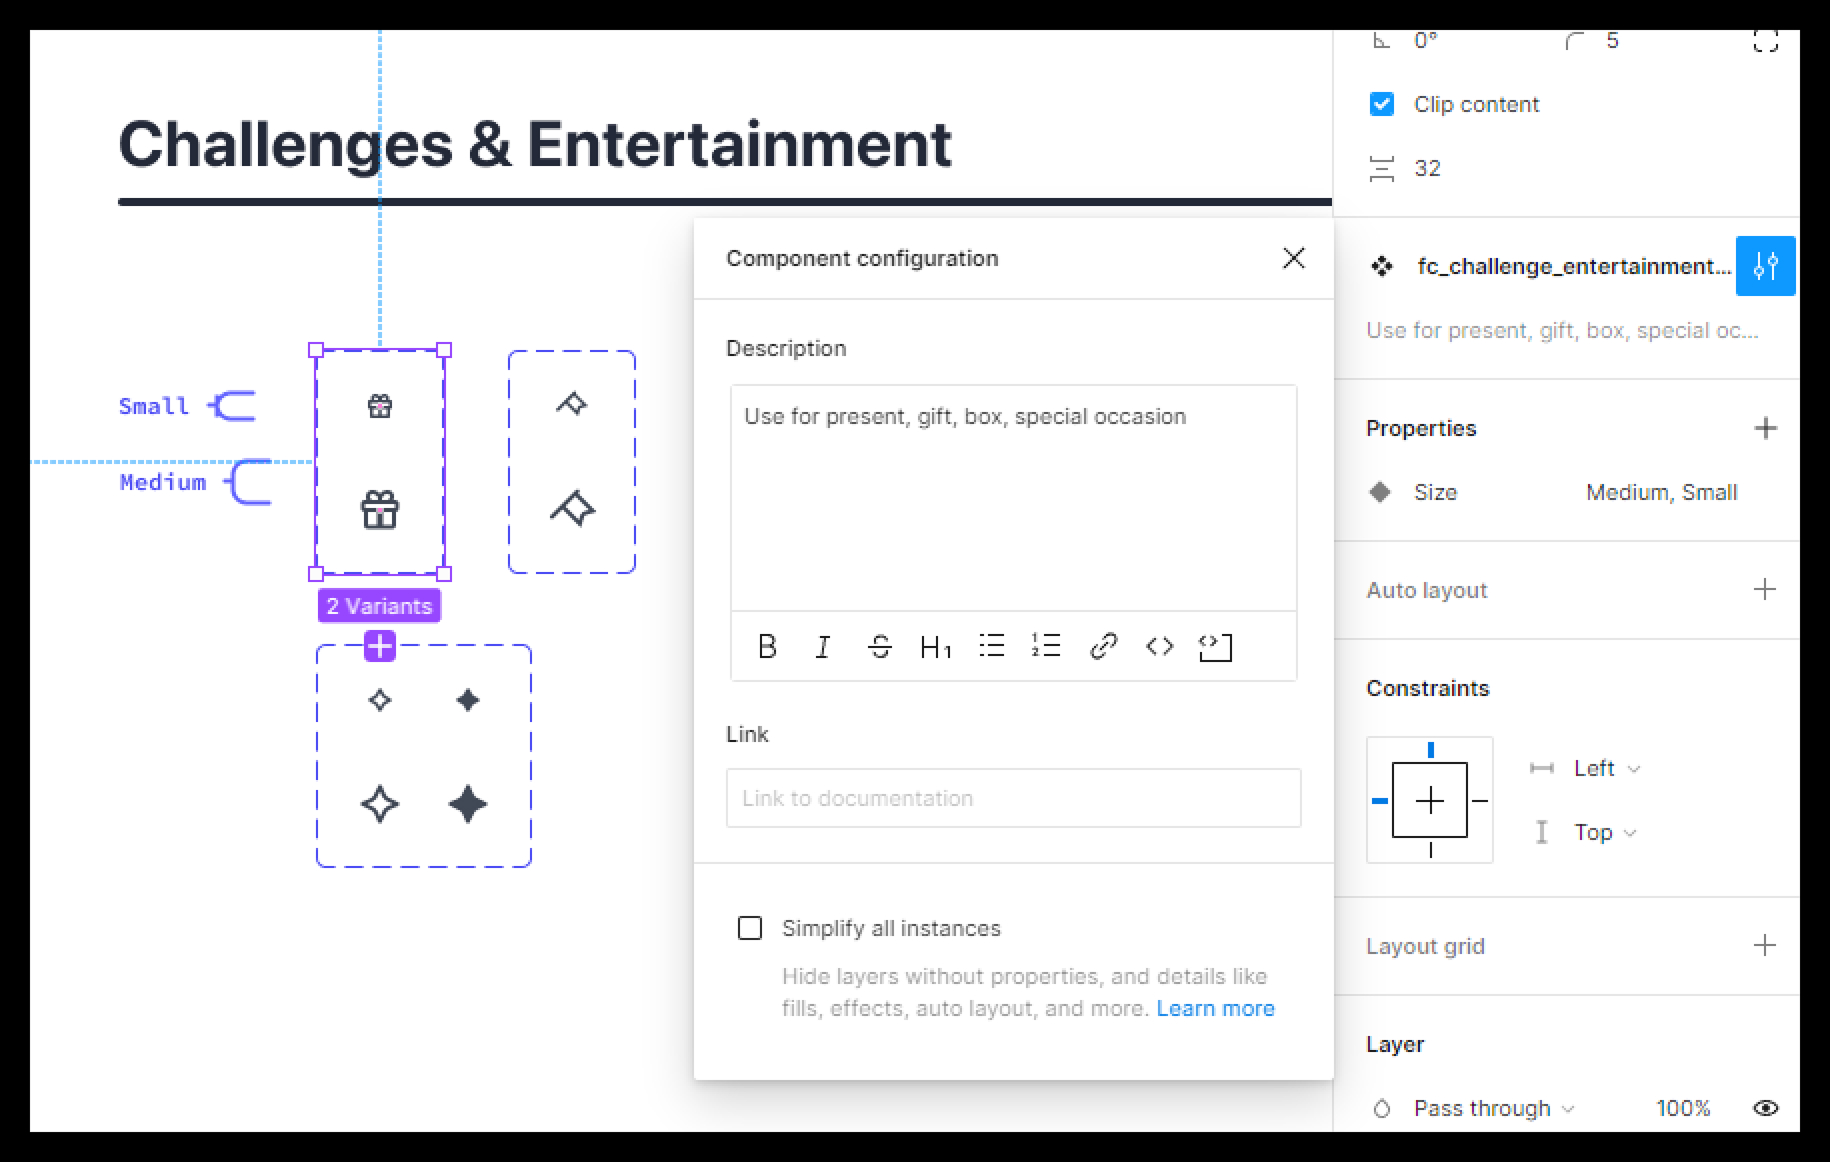Add auto layout to the component
This screenshot has width=1830, height=1162.
[1765, 589]
